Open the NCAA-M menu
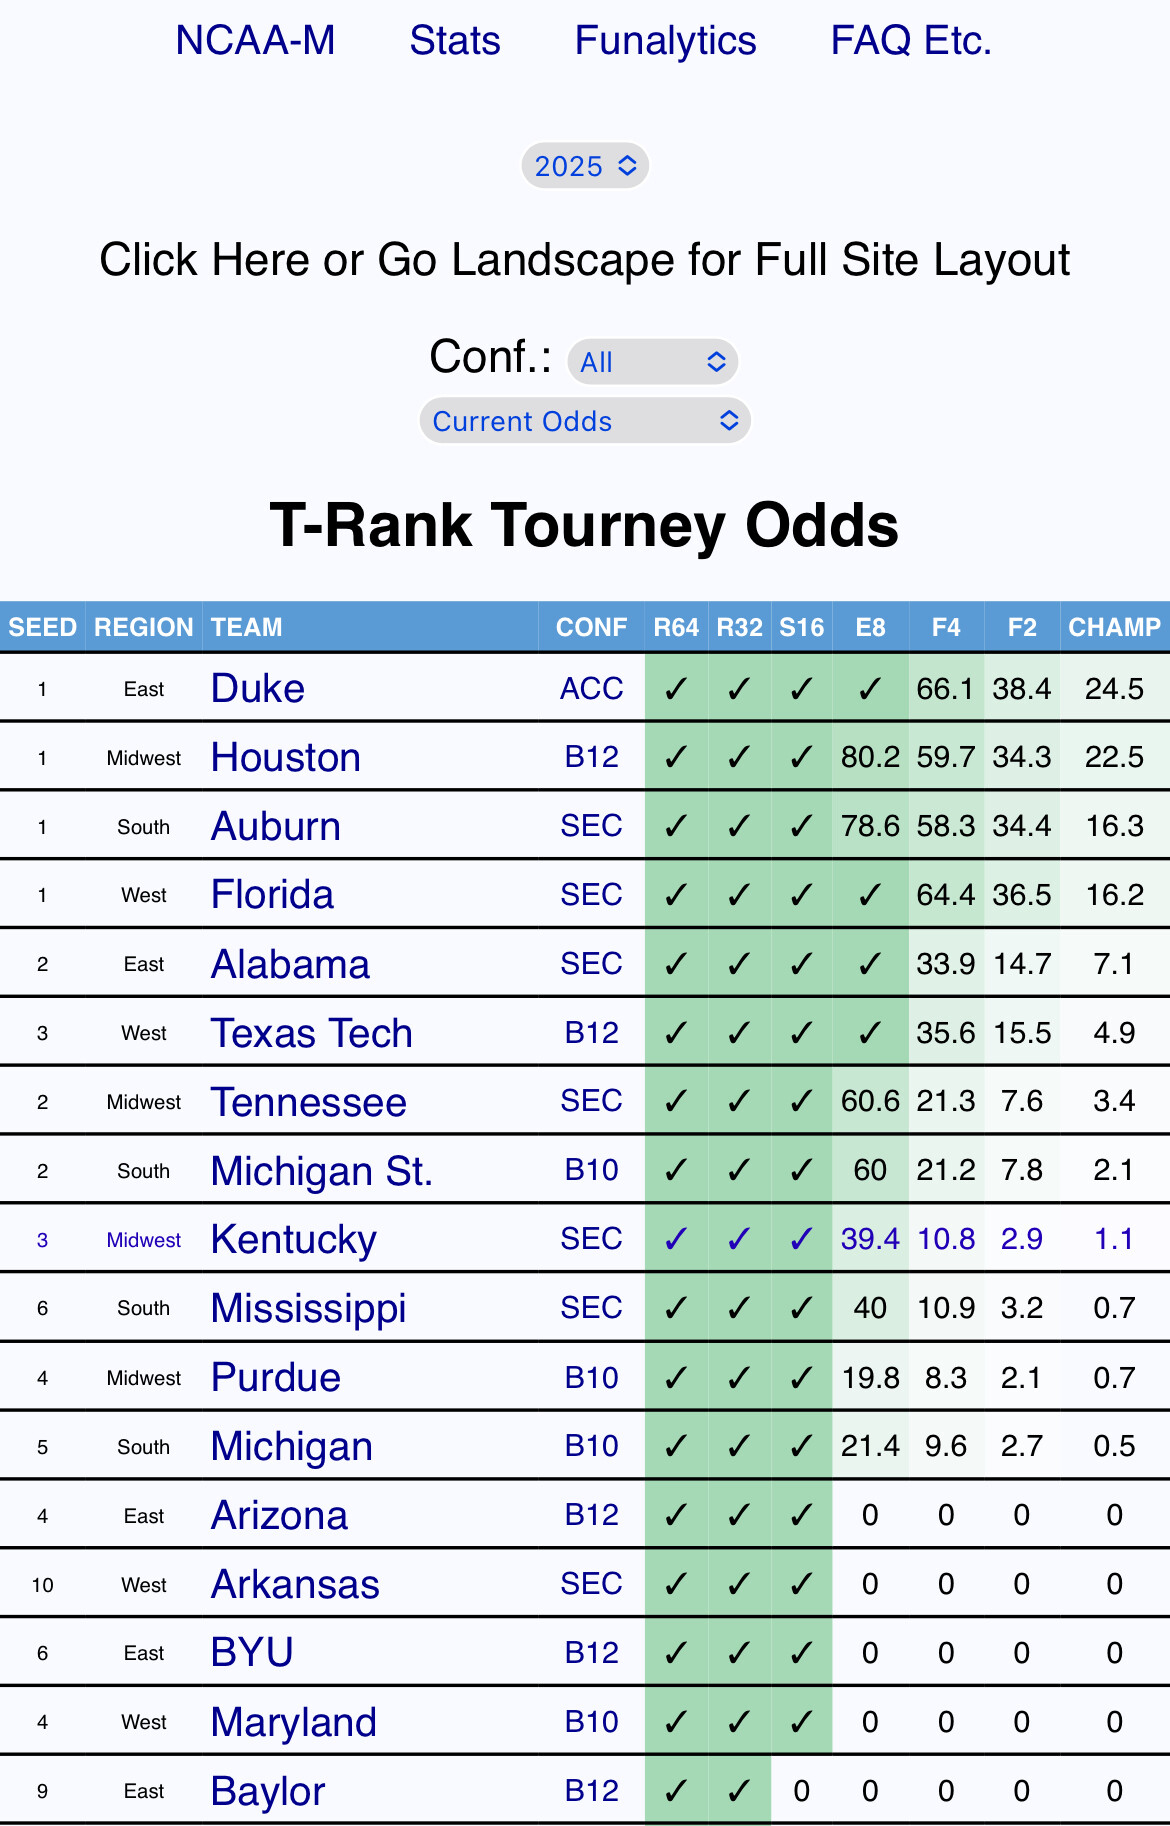The width and height of the screenshot is (1170, 1826). click(255, 41)
